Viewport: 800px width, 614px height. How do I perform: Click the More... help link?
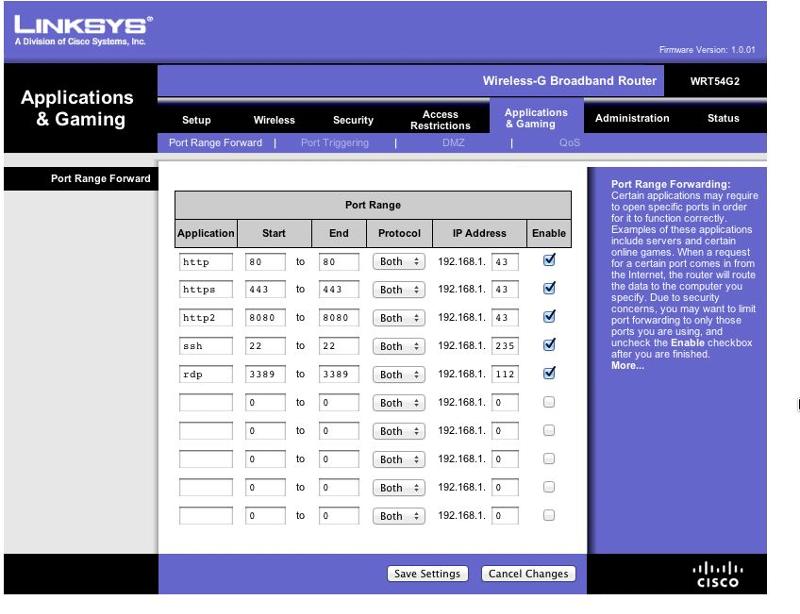pyautogui.click(x=628, y=365)
